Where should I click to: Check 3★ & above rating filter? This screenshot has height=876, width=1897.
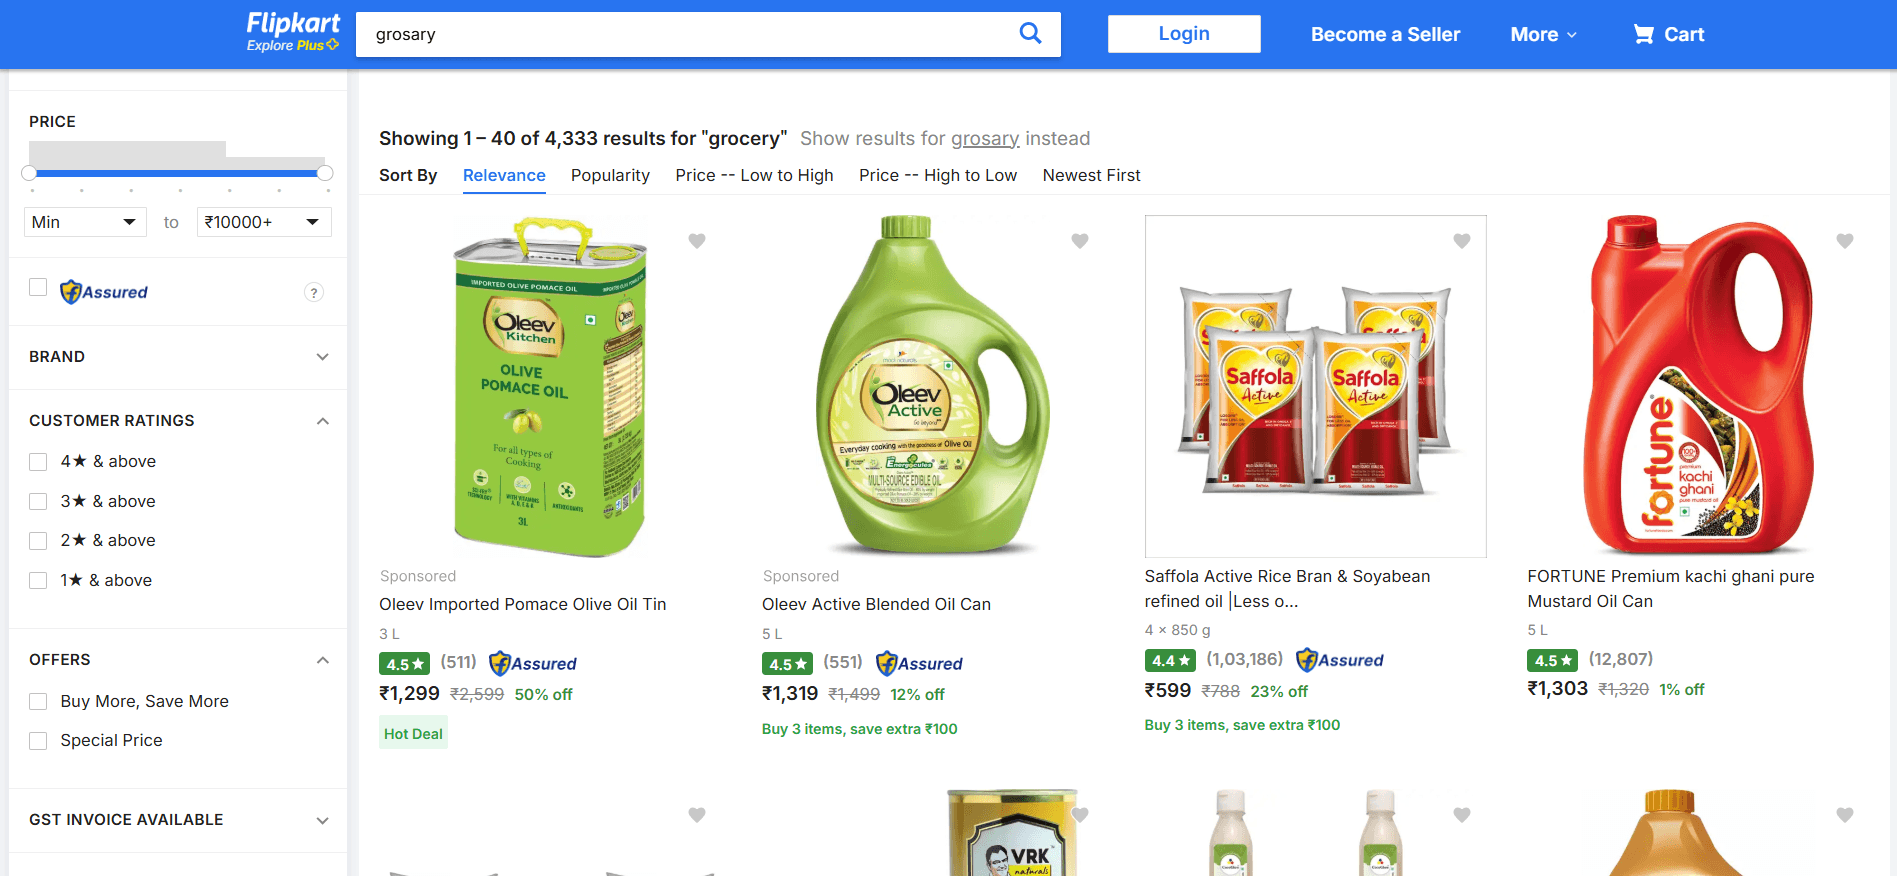[x=38, y=501]
